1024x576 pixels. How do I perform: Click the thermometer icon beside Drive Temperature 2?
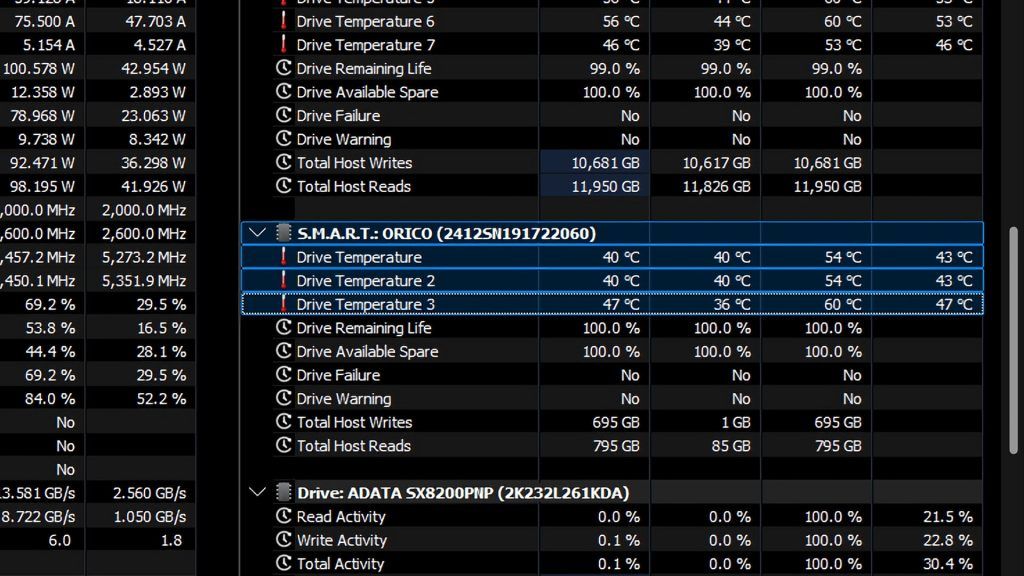click(x=283, y=280)
